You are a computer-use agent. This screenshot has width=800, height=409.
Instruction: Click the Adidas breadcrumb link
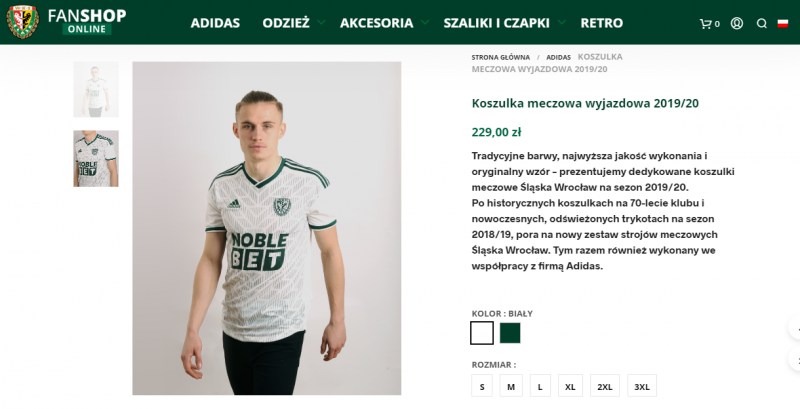pos(558,57)
